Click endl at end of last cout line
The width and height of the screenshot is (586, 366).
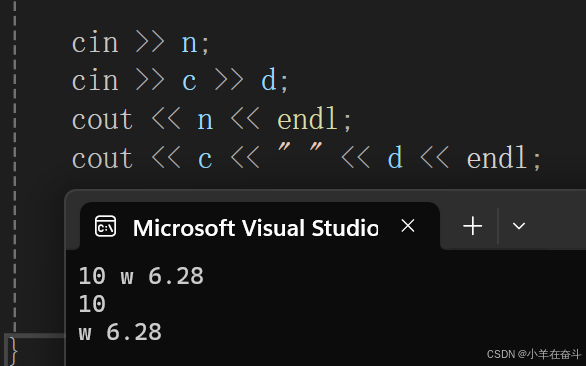pos(497,158)
